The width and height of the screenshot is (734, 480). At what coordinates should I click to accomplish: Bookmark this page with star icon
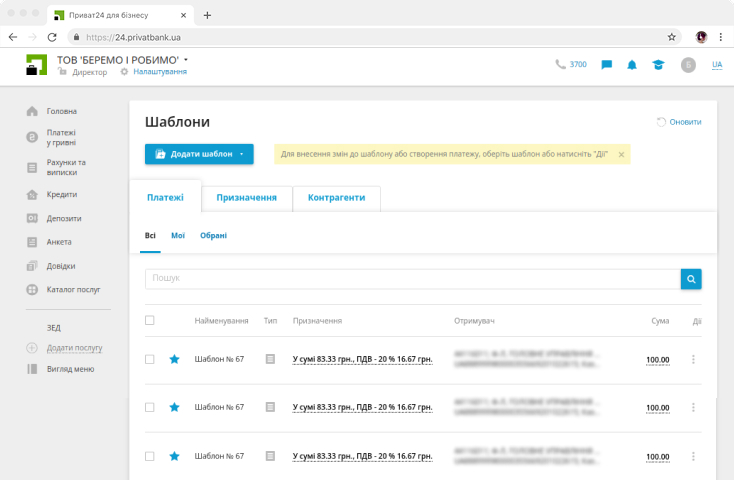(672, 37)
